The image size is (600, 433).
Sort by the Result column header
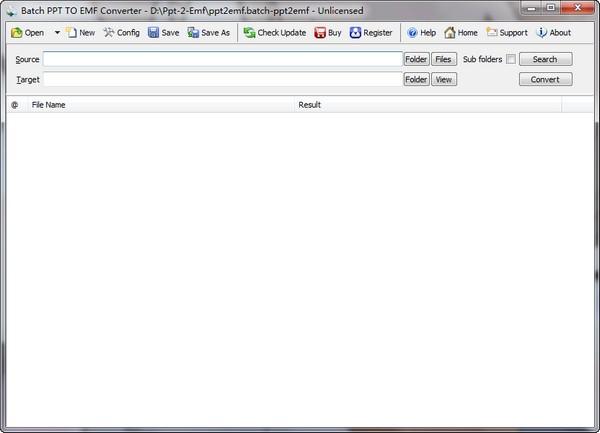(x=428, y=105)
